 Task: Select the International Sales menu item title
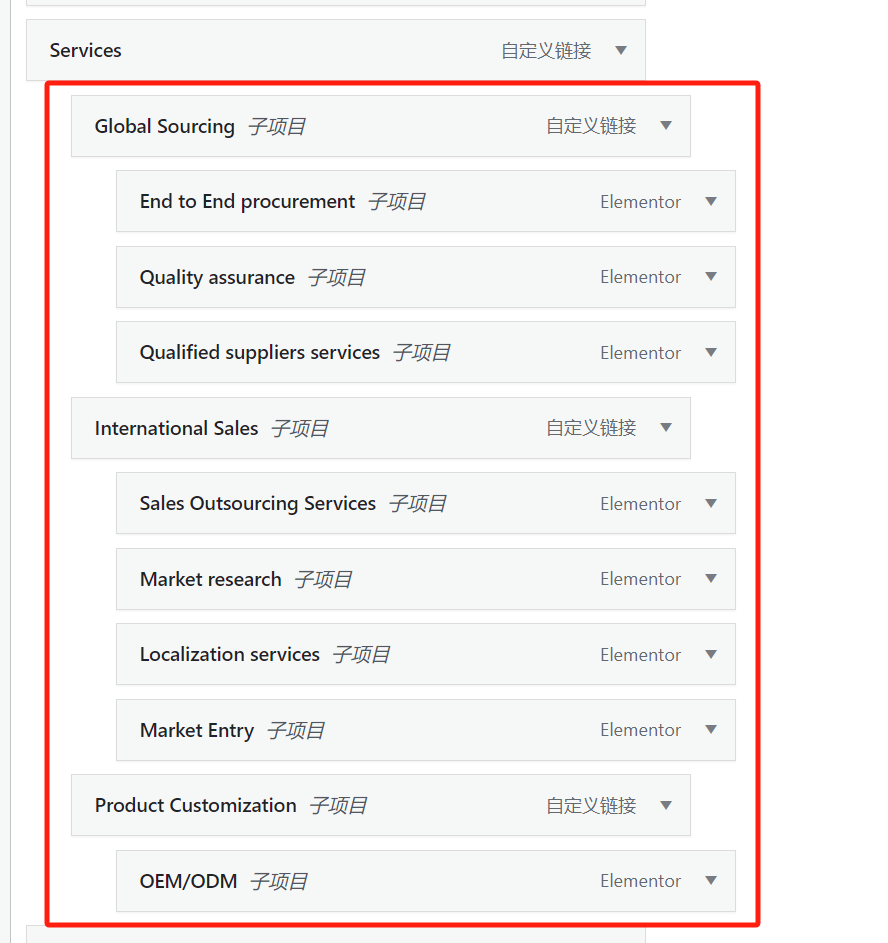point(177,428)
